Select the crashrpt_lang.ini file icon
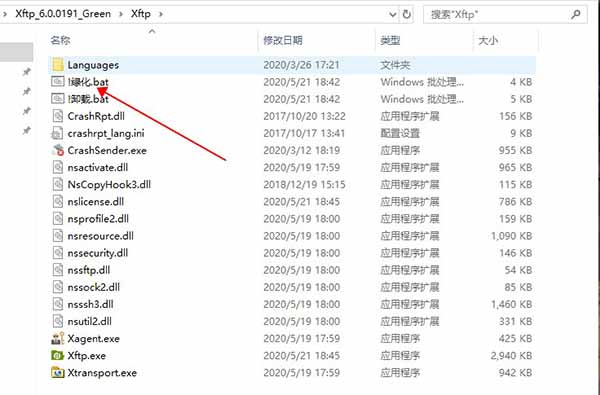The height and width of the screenshot is (395, 600). pyautogui.click(x=57, y=133)
